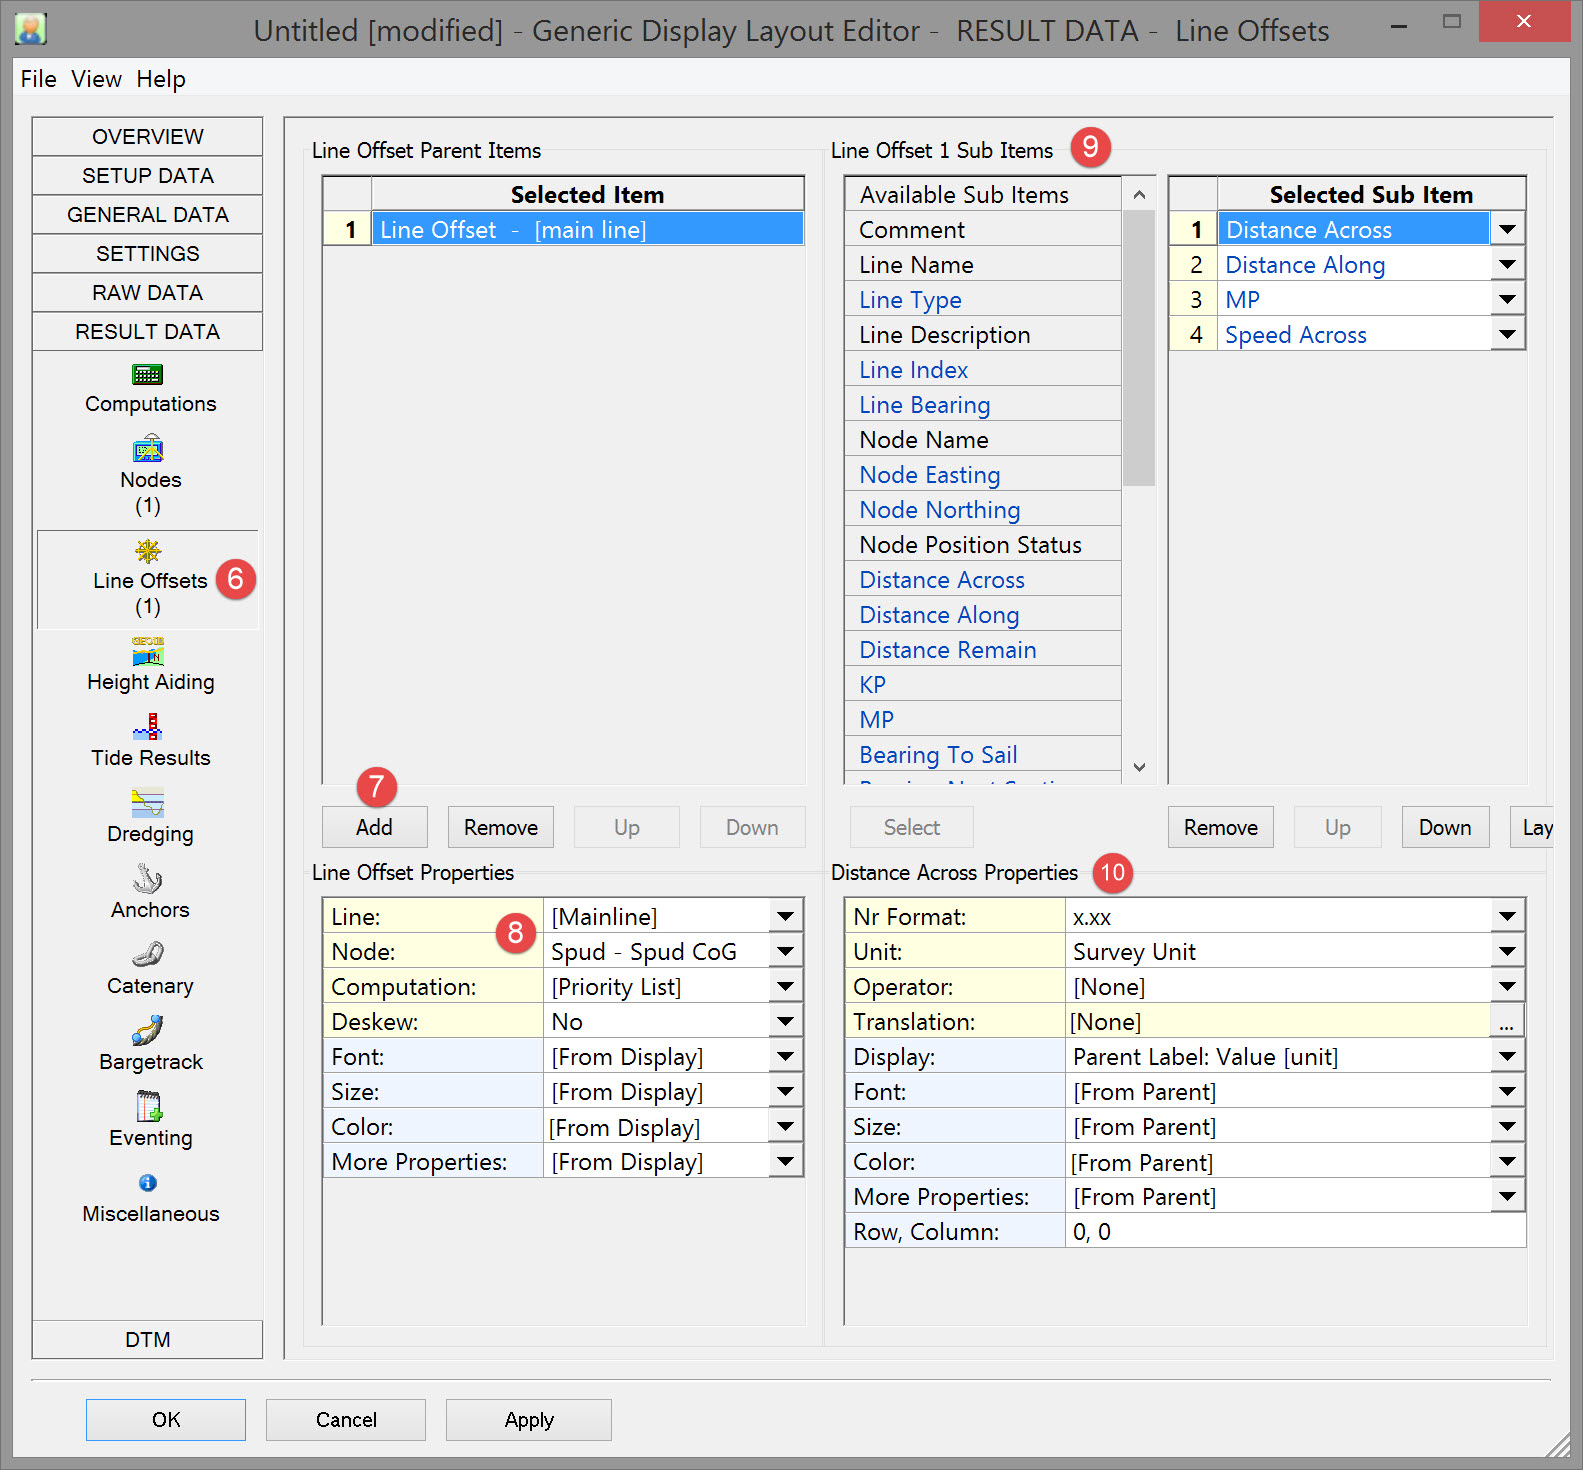Switch to the SETUP DATA tab
Screen dimensions: 1583x1470
point(147,176)
